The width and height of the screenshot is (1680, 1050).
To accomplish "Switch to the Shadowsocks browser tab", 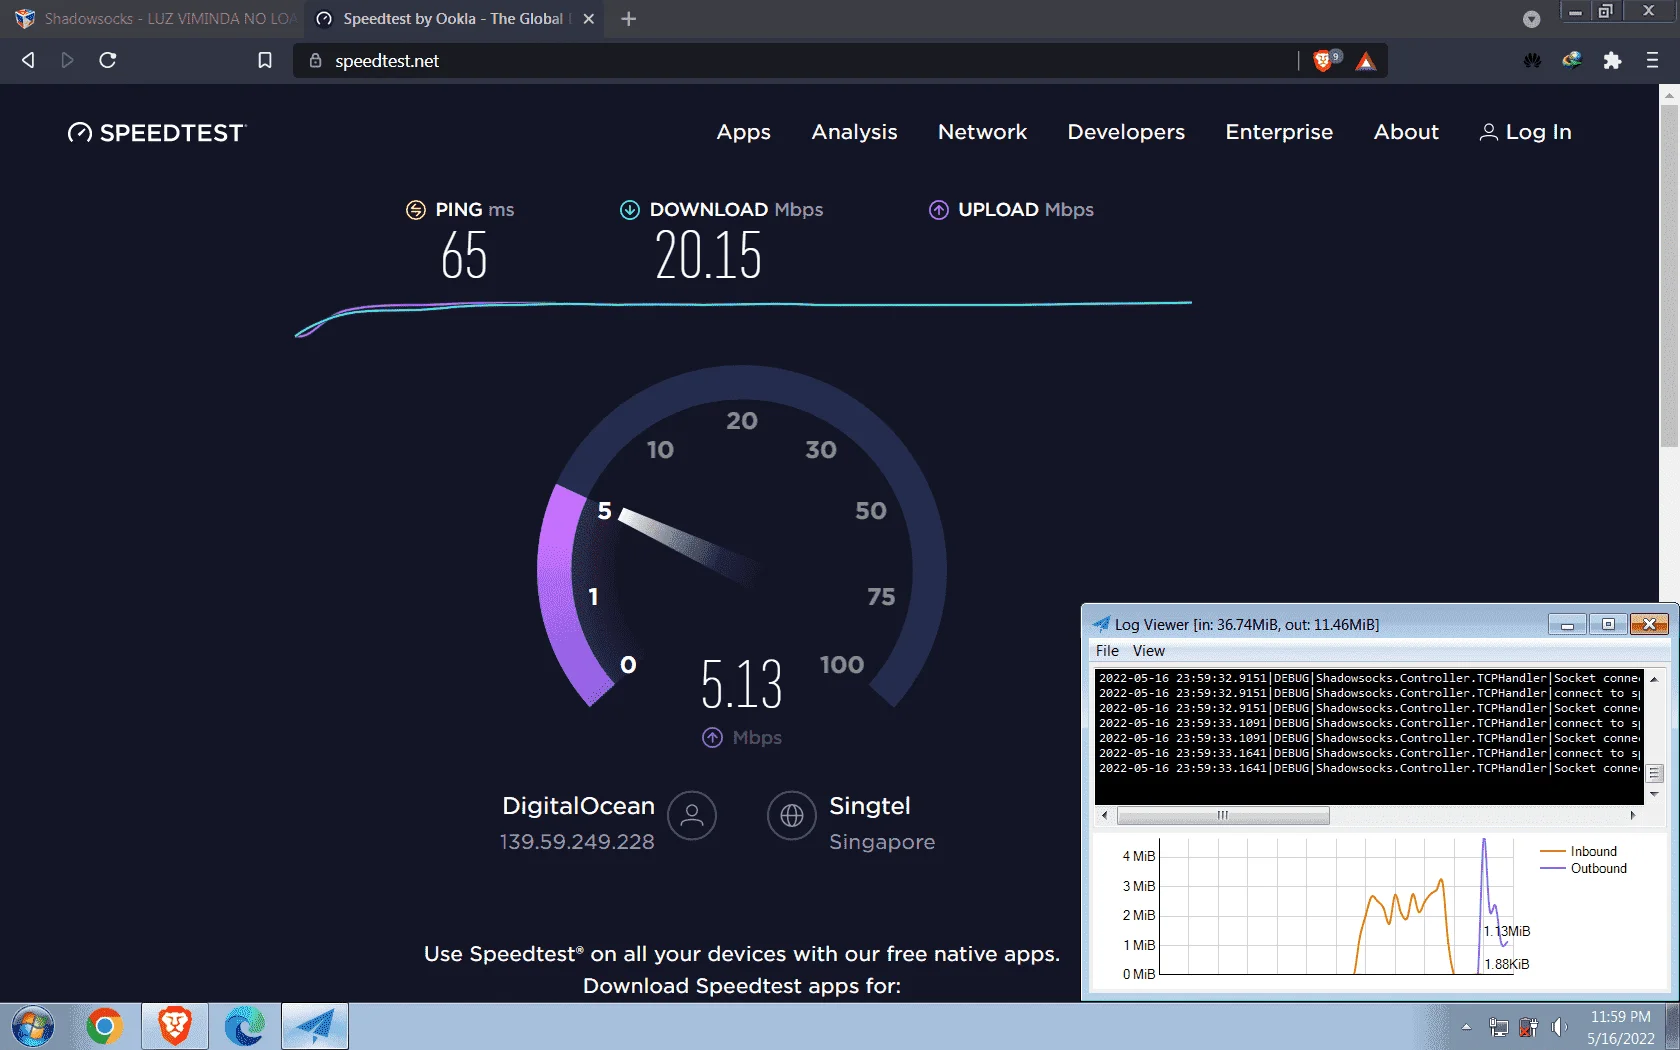I will (156, 19).
